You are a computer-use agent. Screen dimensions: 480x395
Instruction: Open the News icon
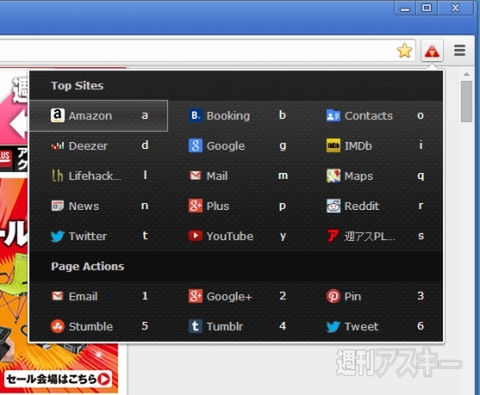(x=57, y=206)
